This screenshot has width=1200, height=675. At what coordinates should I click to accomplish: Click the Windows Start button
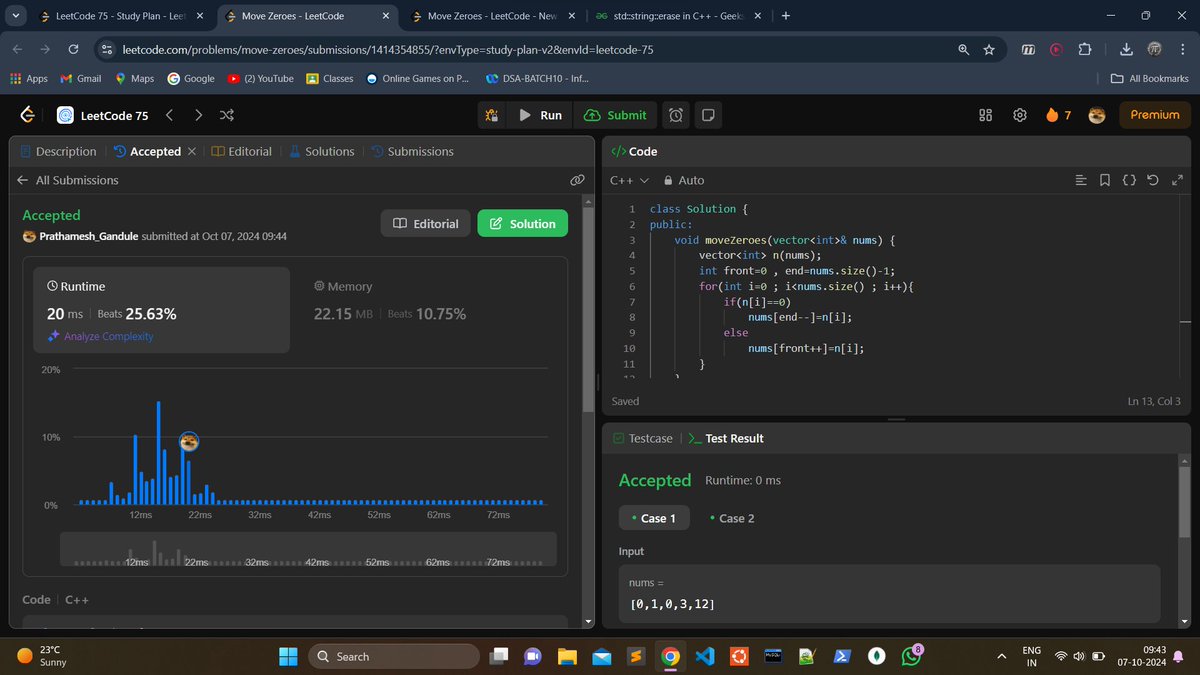click(x=288, y=656)
